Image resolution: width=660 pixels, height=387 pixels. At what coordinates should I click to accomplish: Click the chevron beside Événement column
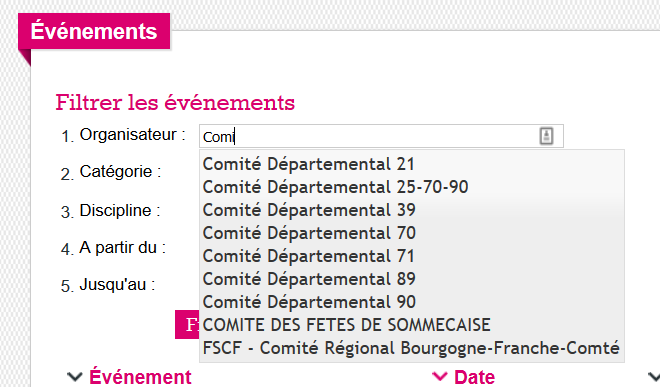[x=75, y=376]
